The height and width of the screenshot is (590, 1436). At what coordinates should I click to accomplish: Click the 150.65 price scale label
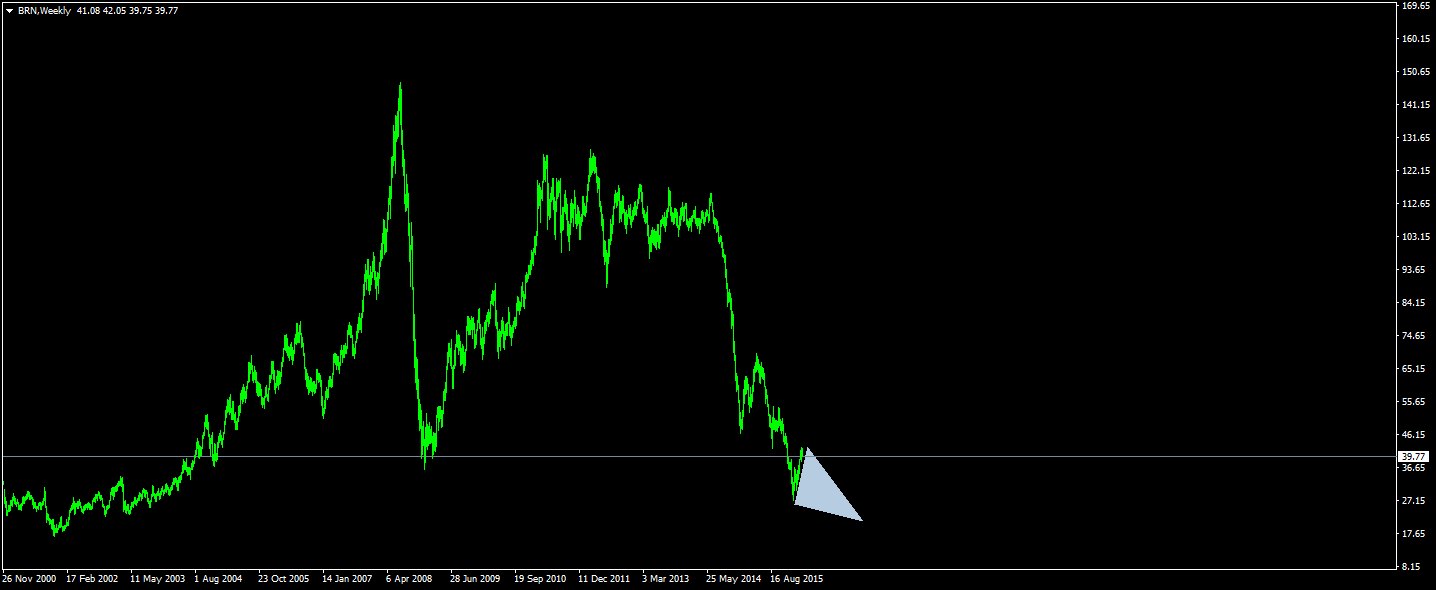pyautogui.click(x=1415, y=72)
